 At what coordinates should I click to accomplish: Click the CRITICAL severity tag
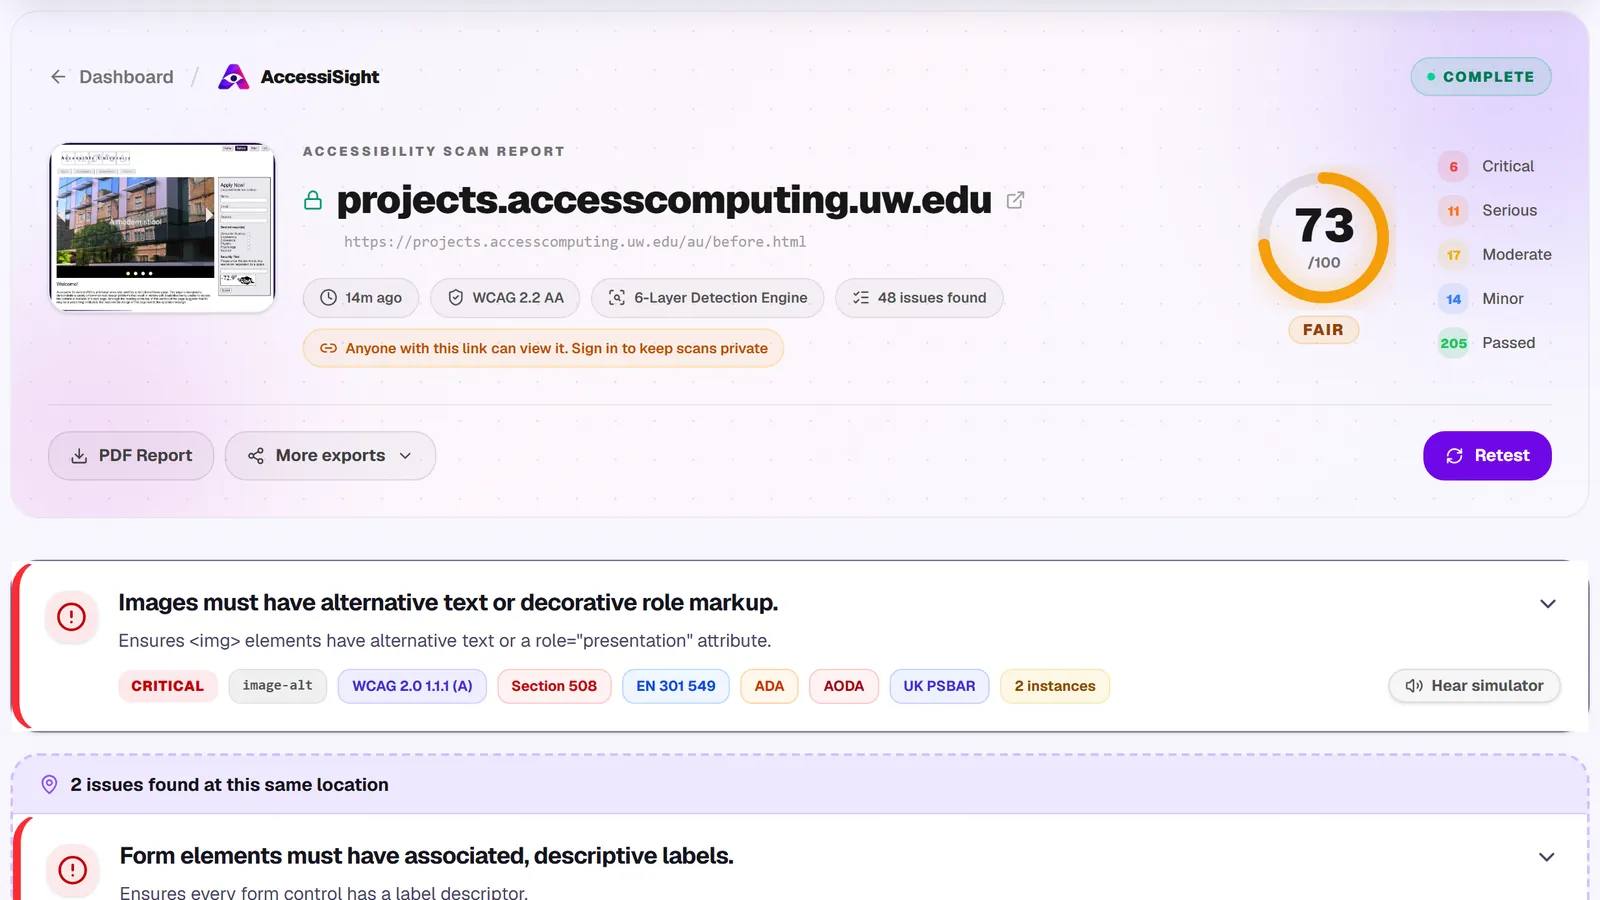[167, 686]
